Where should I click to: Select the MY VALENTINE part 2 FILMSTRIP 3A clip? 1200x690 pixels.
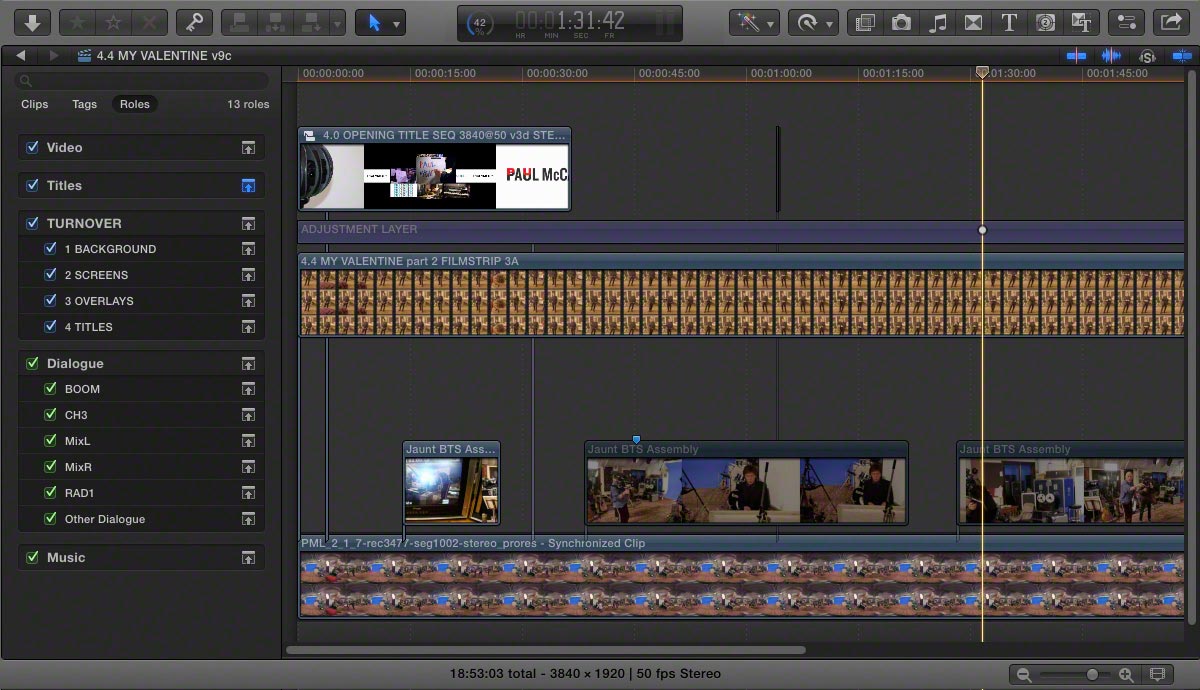741,294
